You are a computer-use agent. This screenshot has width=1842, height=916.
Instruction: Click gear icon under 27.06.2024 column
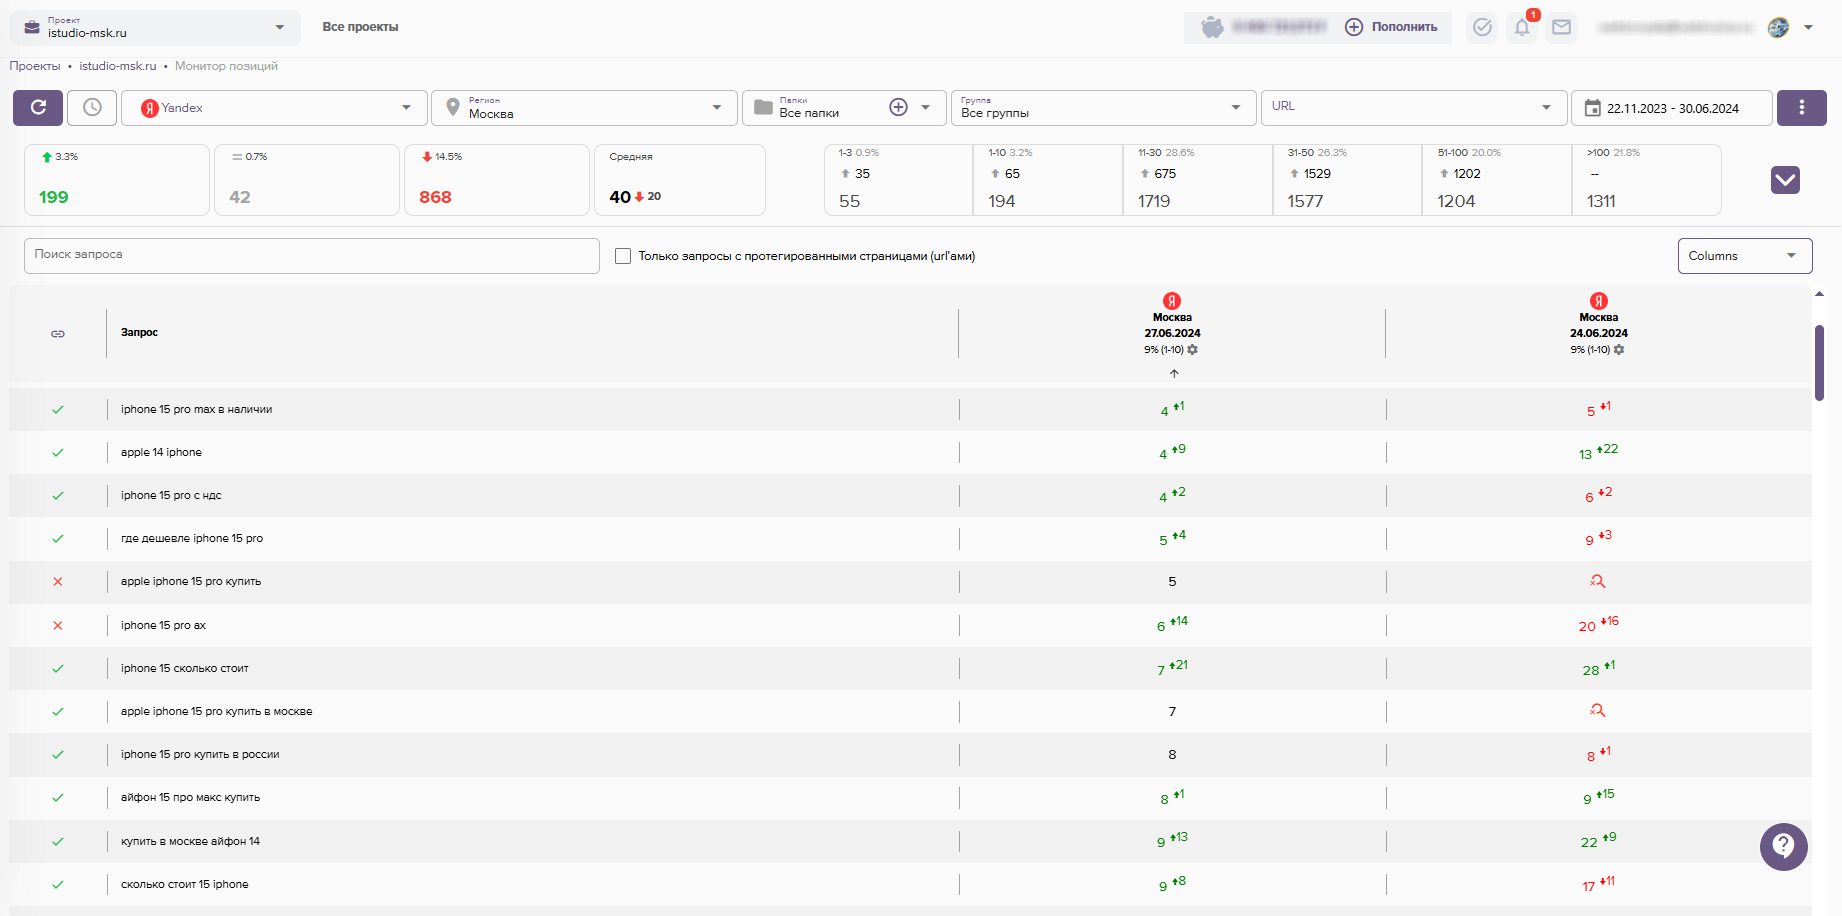[x=1192, y=350]
